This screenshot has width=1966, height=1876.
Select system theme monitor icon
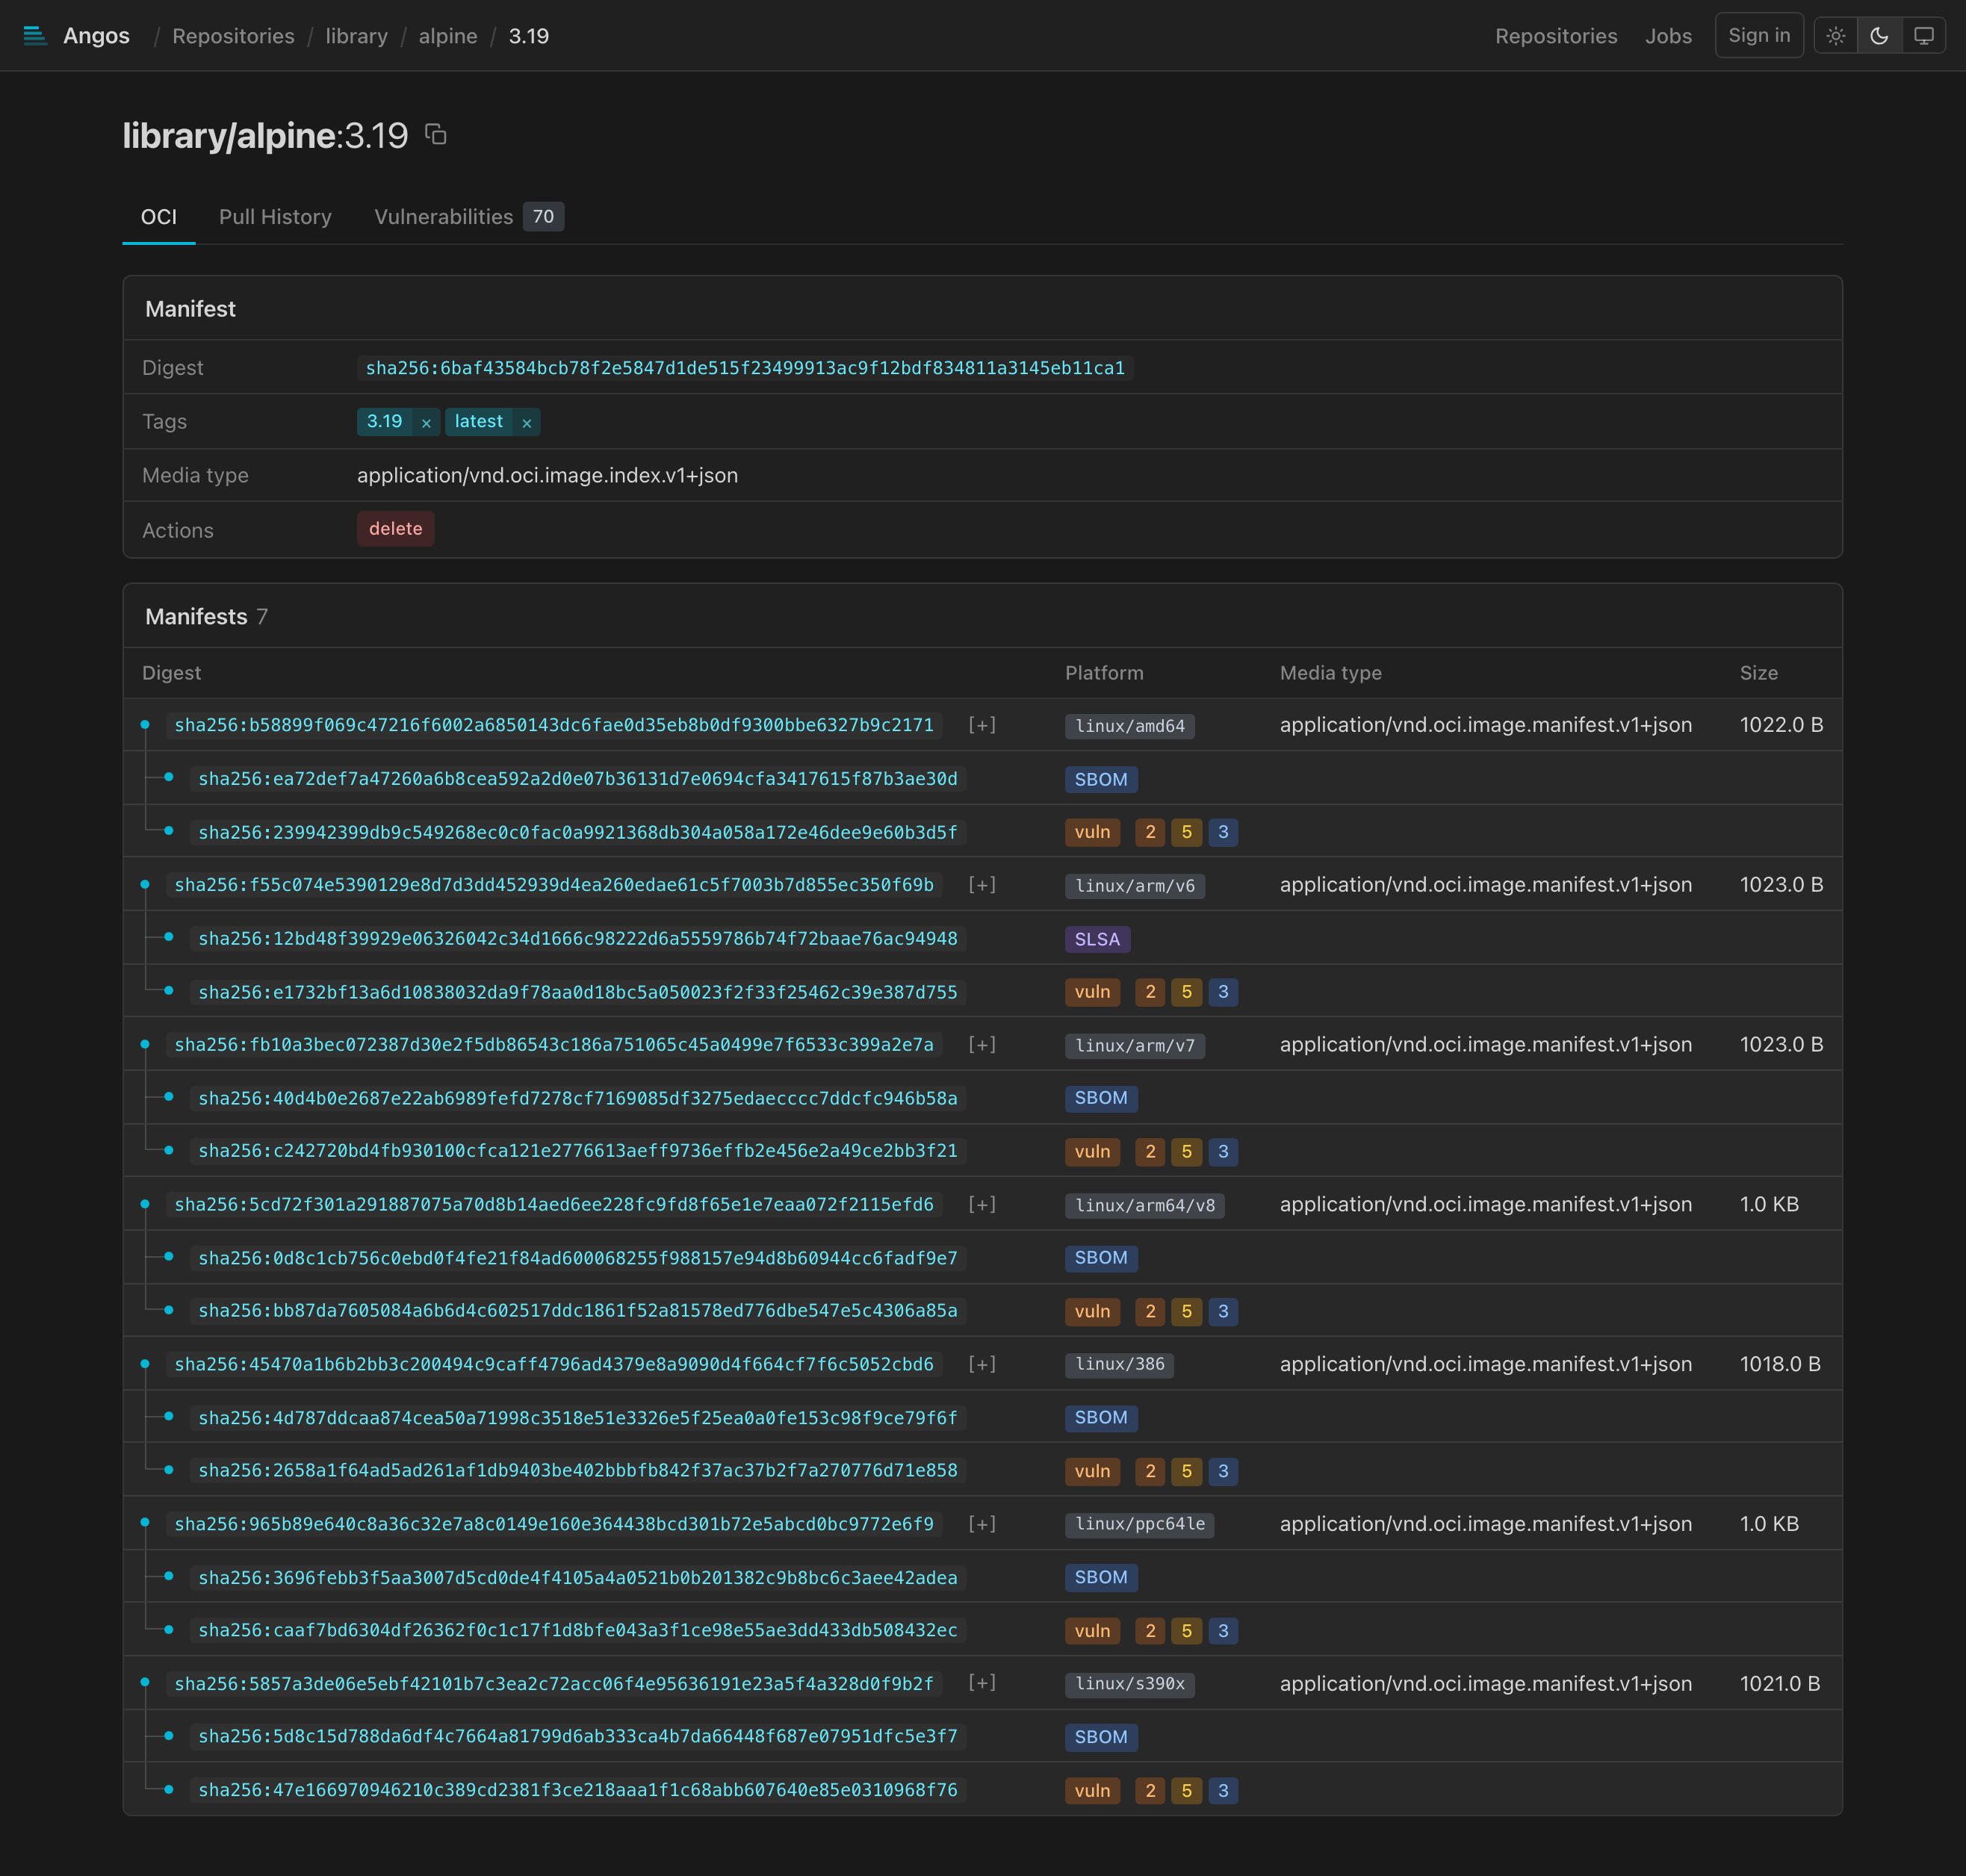coord(1924,36)
